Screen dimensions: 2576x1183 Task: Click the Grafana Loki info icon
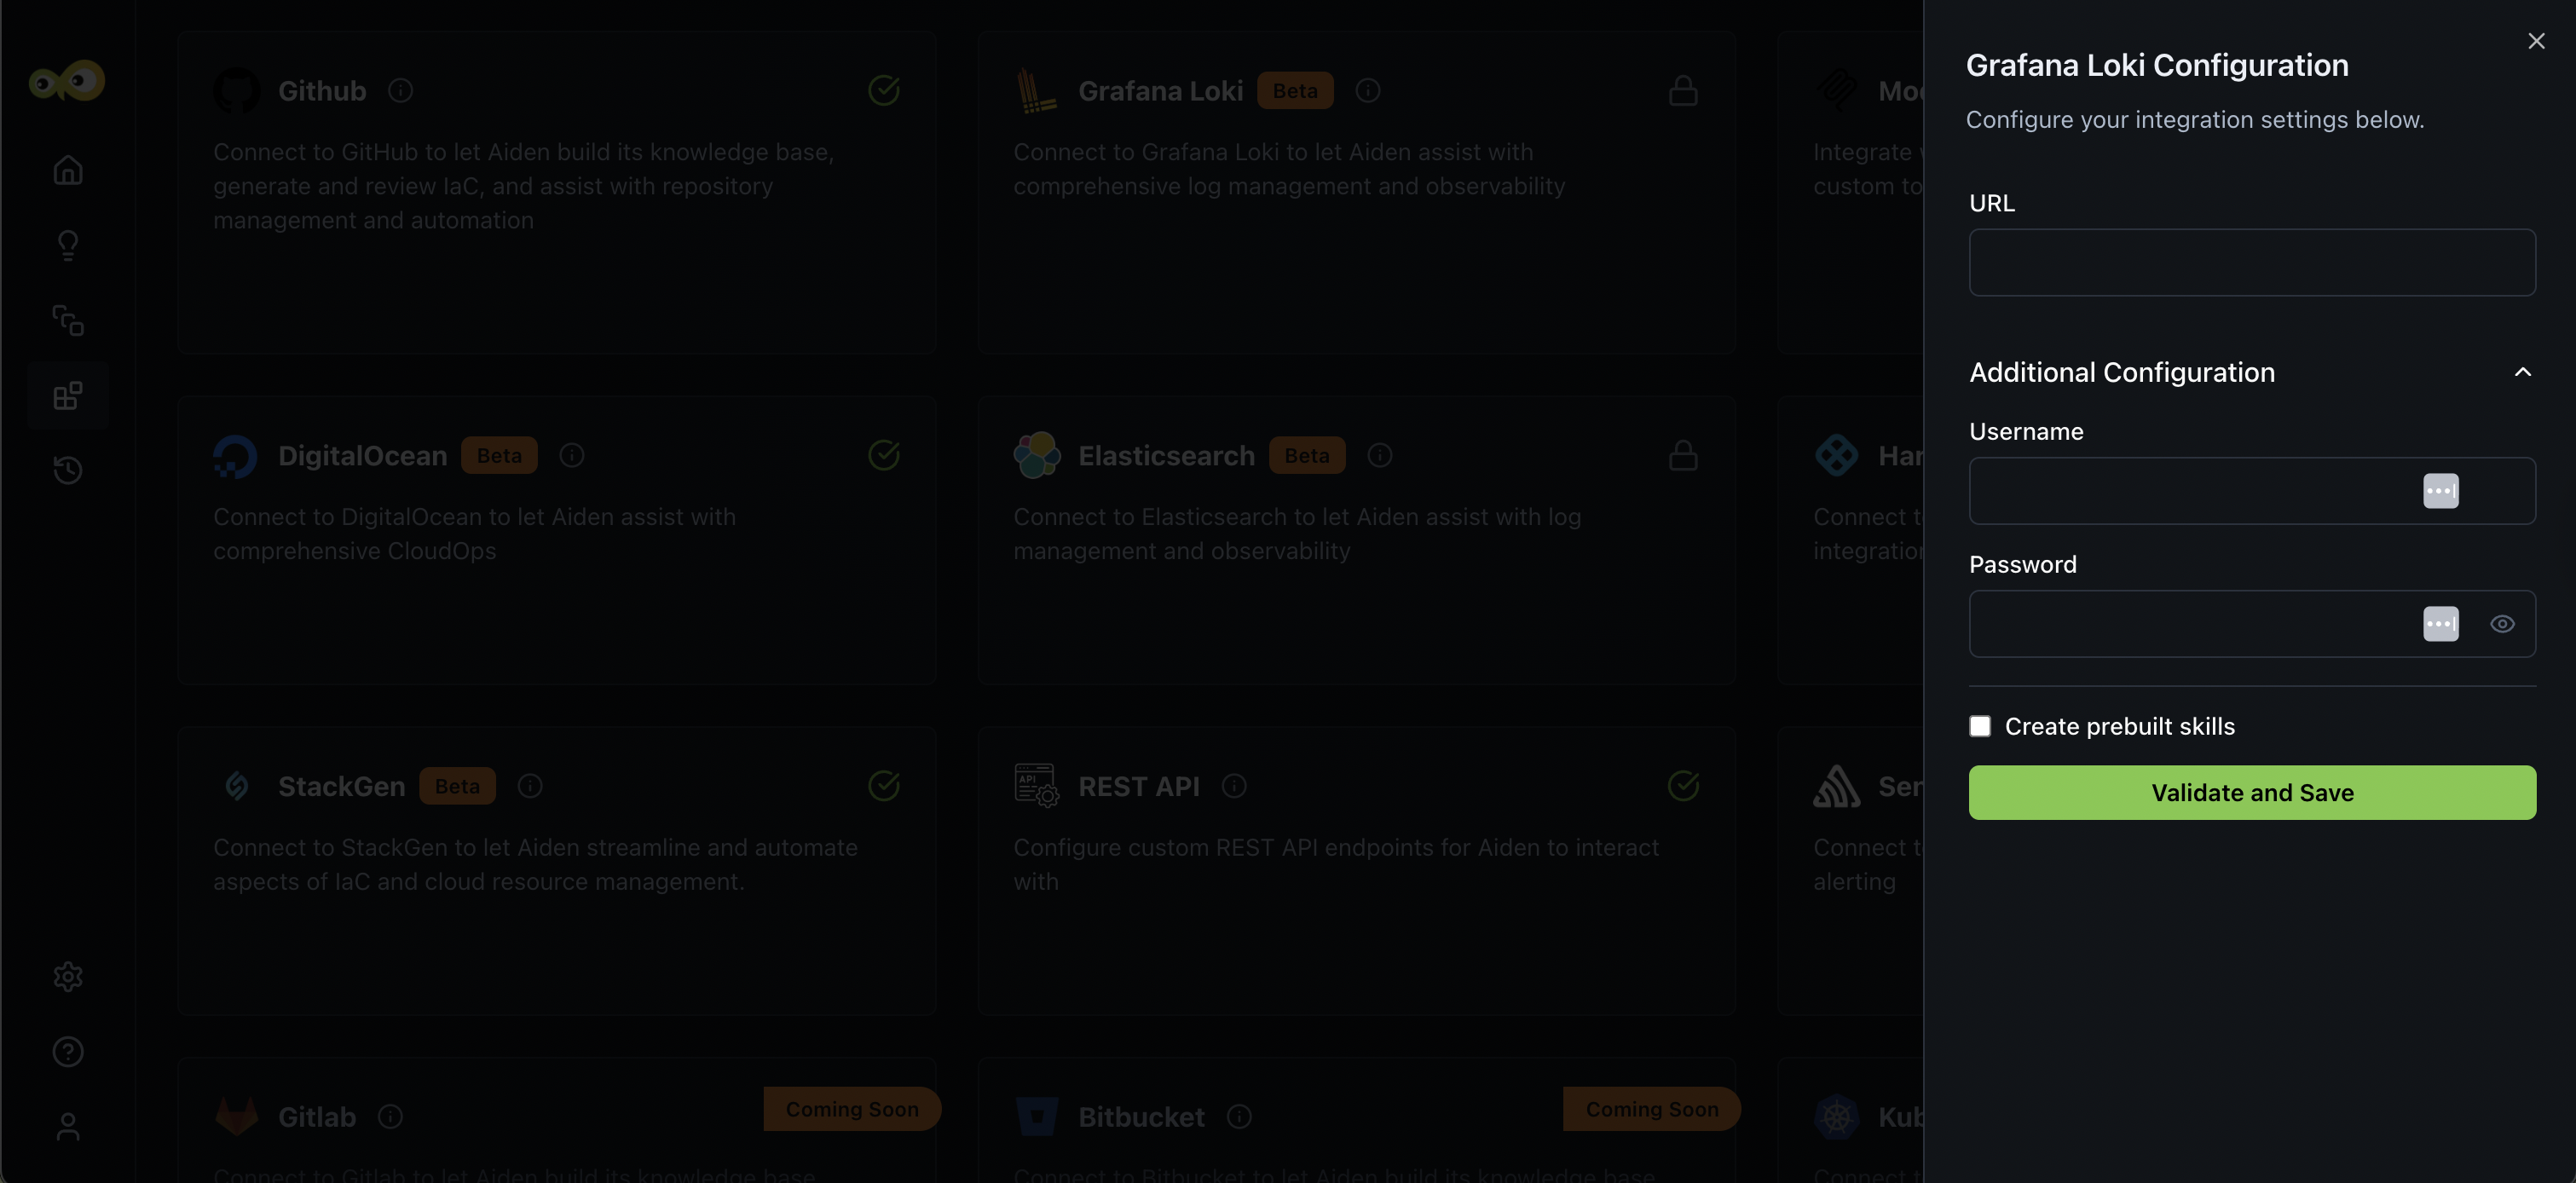pyautogui.click(x=1368, y=91)
